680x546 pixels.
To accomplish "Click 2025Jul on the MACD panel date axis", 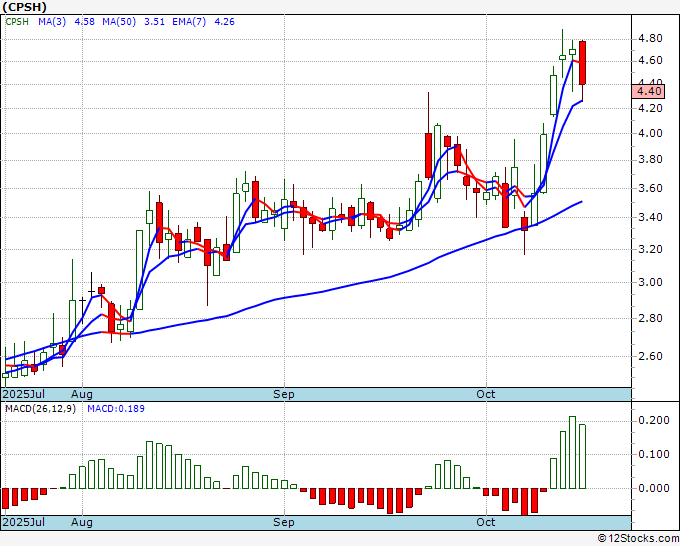I will point(23,522).
